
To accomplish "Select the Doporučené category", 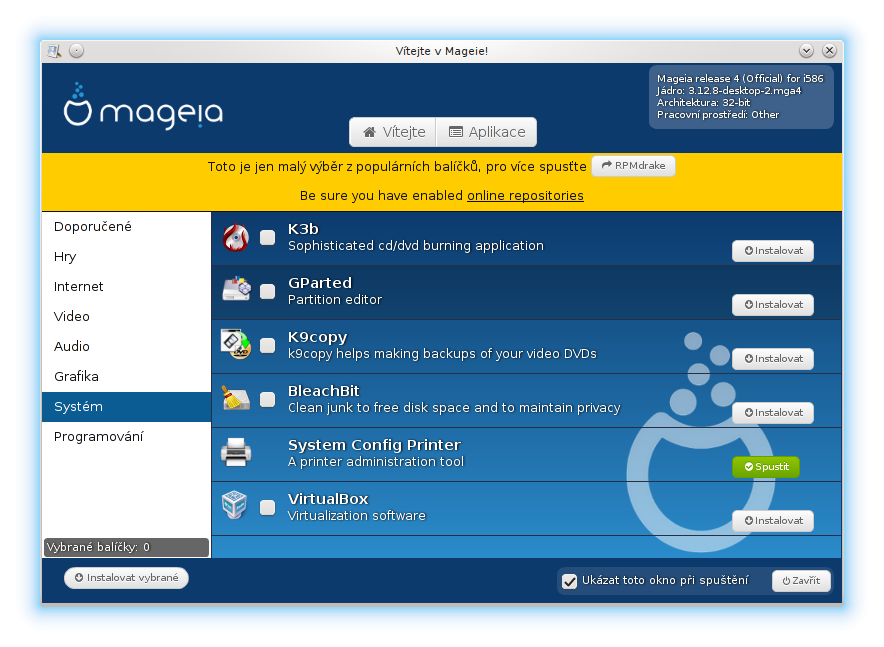I will coord(126,227).
